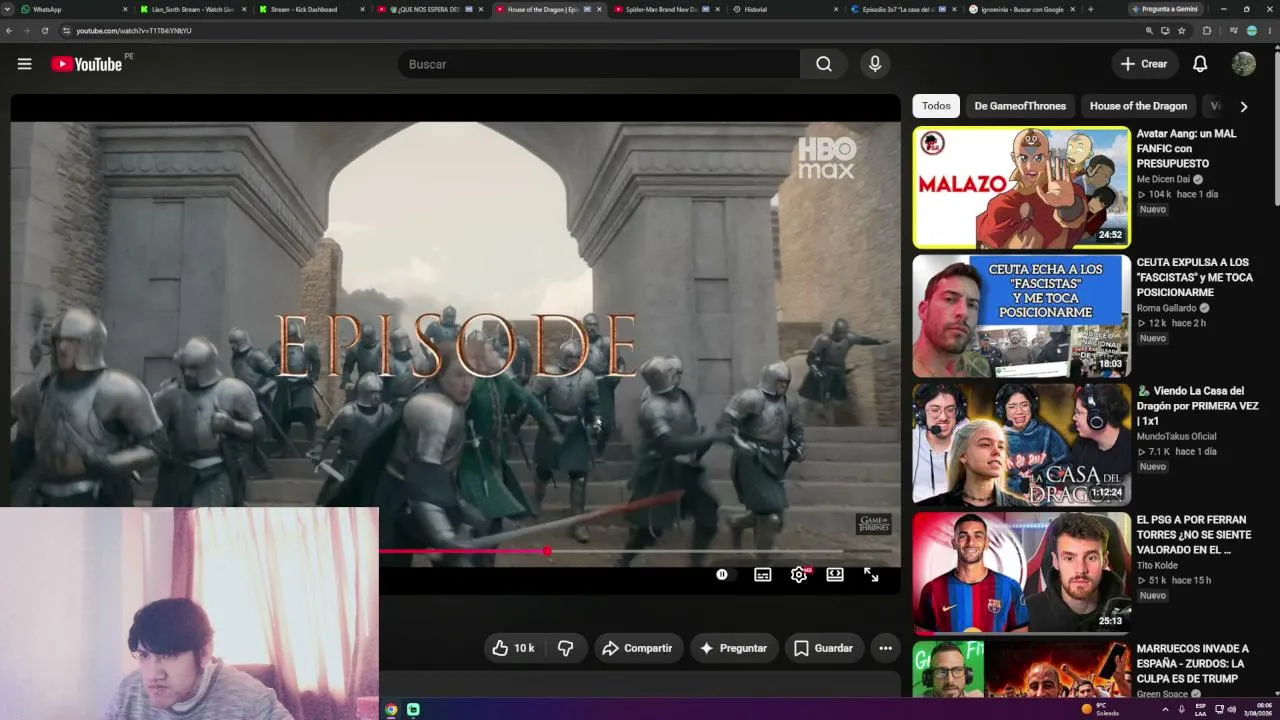Reload the page in the browser
Image resolution: width=1280 pixels, height=720 pixels.
(x=45, y=31)
